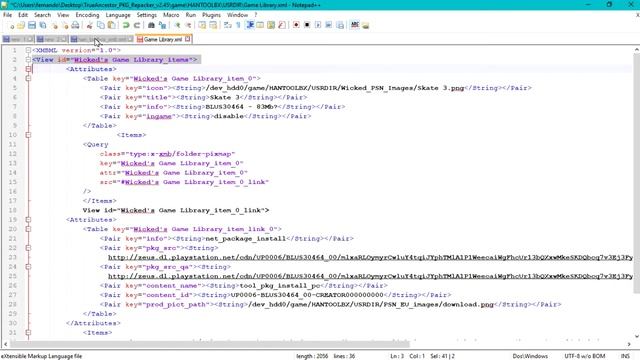Click the Save All toolbar icon
The width and height of the screenshot is (640, 360).
point(42,25)
